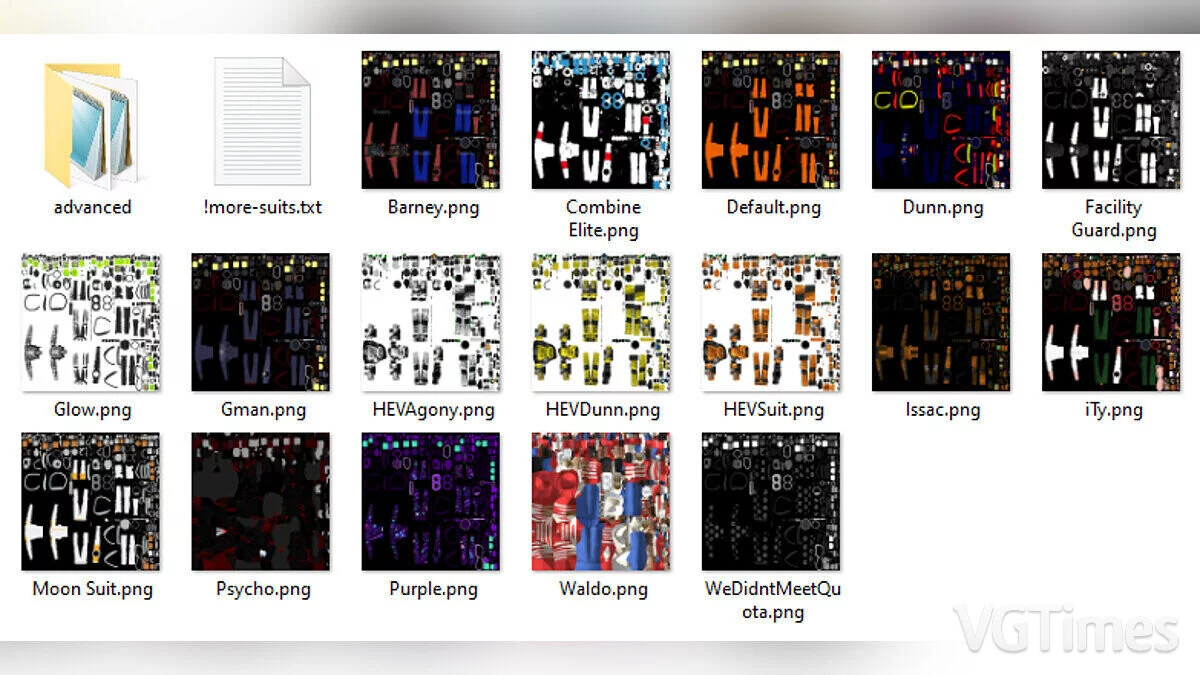Select the Moon Suit.png thumbnail
The height and width of the screenshot is (675, 1200).
point(91,501)
